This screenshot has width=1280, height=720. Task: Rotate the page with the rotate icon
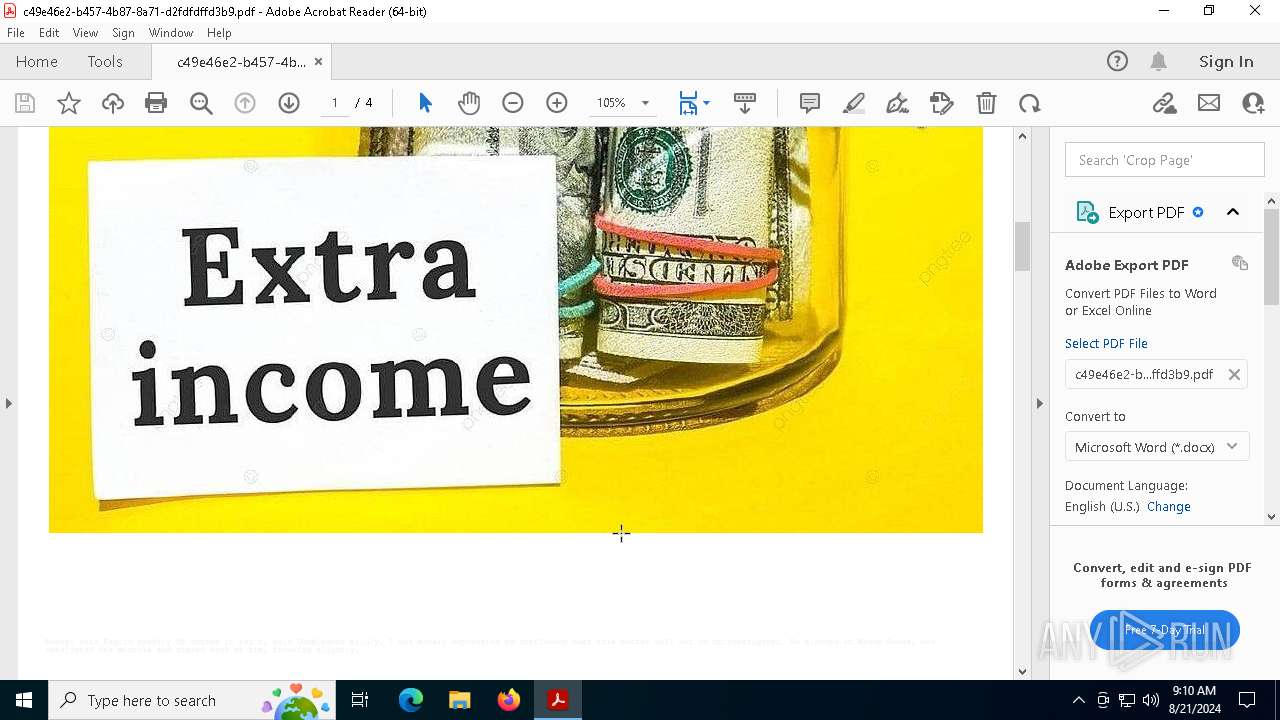(x=1030, y=103)
